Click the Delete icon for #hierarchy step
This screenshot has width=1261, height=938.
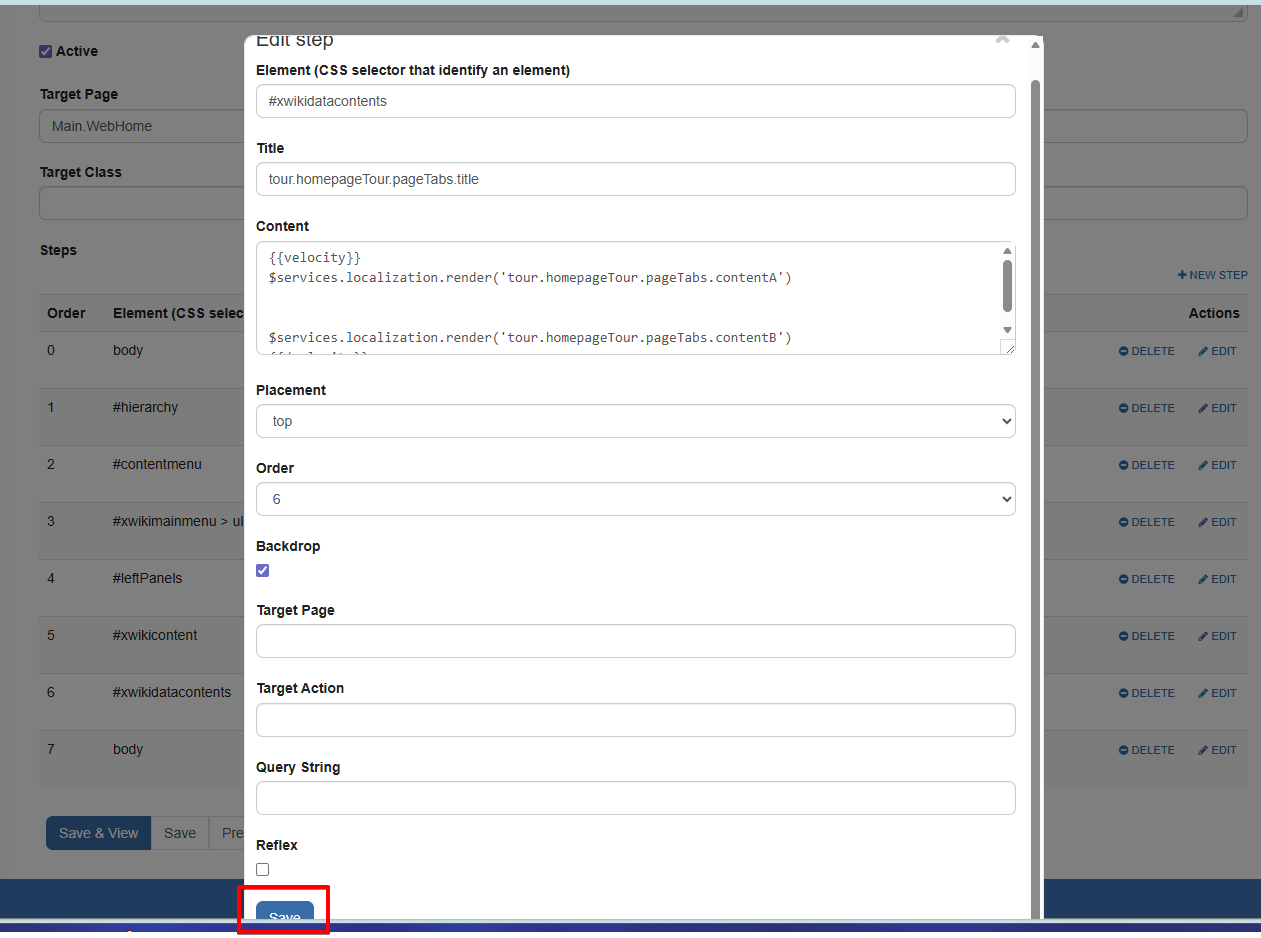(x=1124, y=408)
